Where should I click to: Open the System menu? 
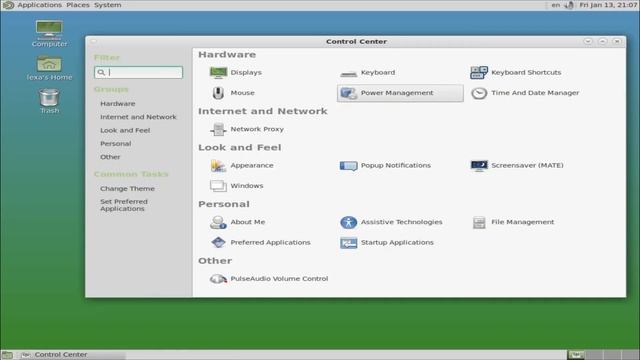coord(107,5)
